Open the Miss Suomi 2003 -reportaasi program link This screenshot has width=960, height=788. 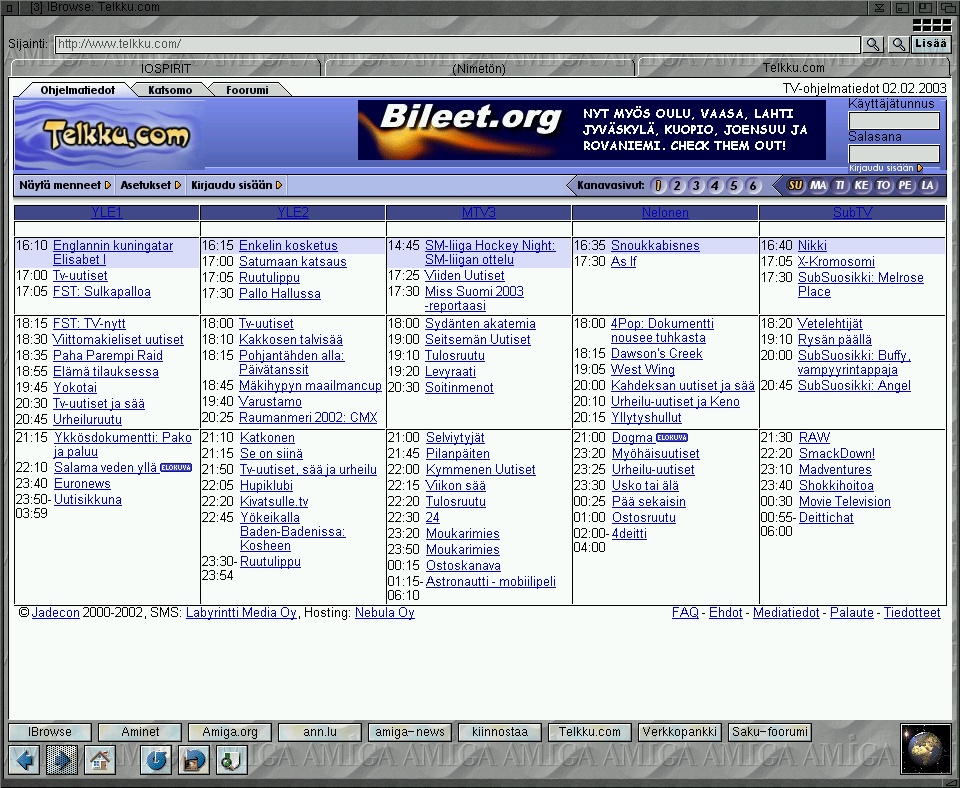coord(474,298)
